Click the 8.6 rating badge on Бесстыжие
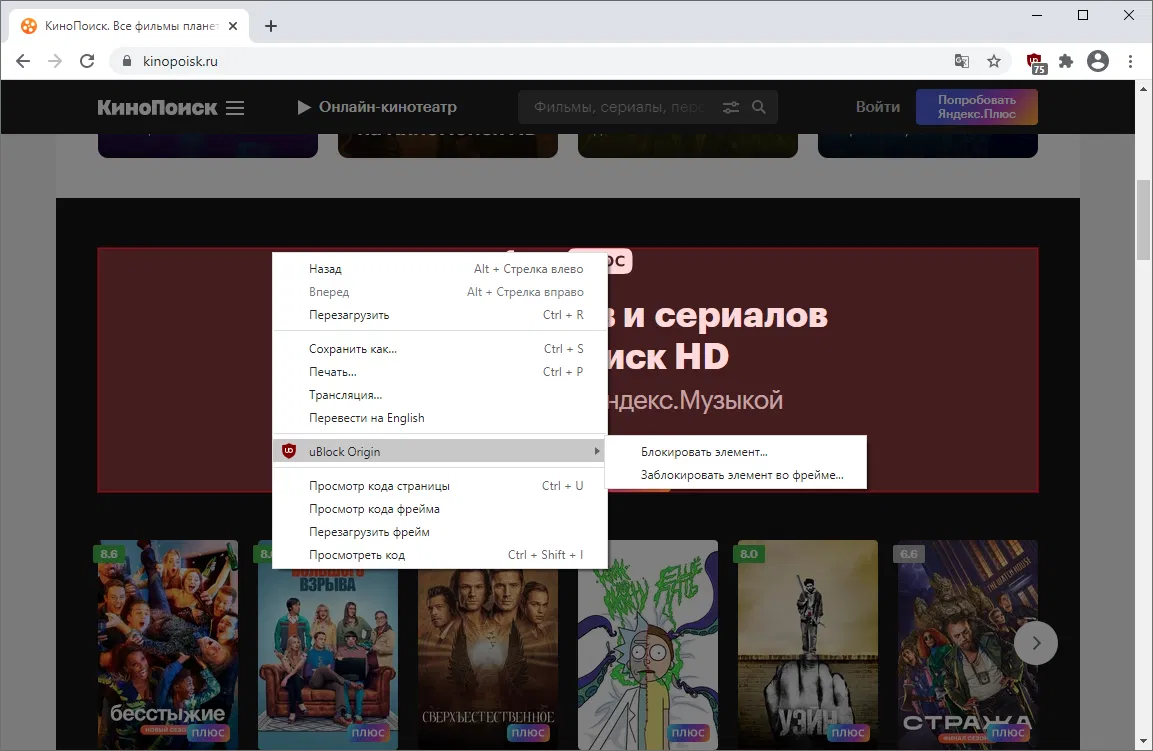Viewport: 1153px width, 751px height. 109,554
